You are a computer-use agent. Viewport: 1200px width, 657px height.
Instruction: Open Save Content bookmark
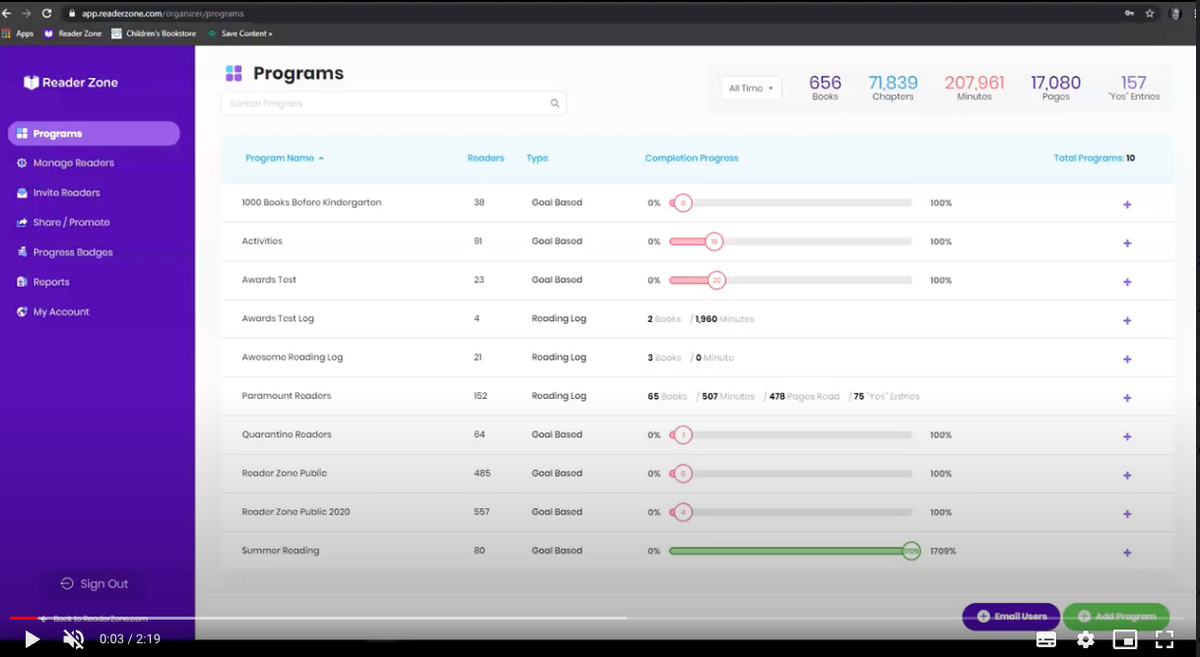240,33
